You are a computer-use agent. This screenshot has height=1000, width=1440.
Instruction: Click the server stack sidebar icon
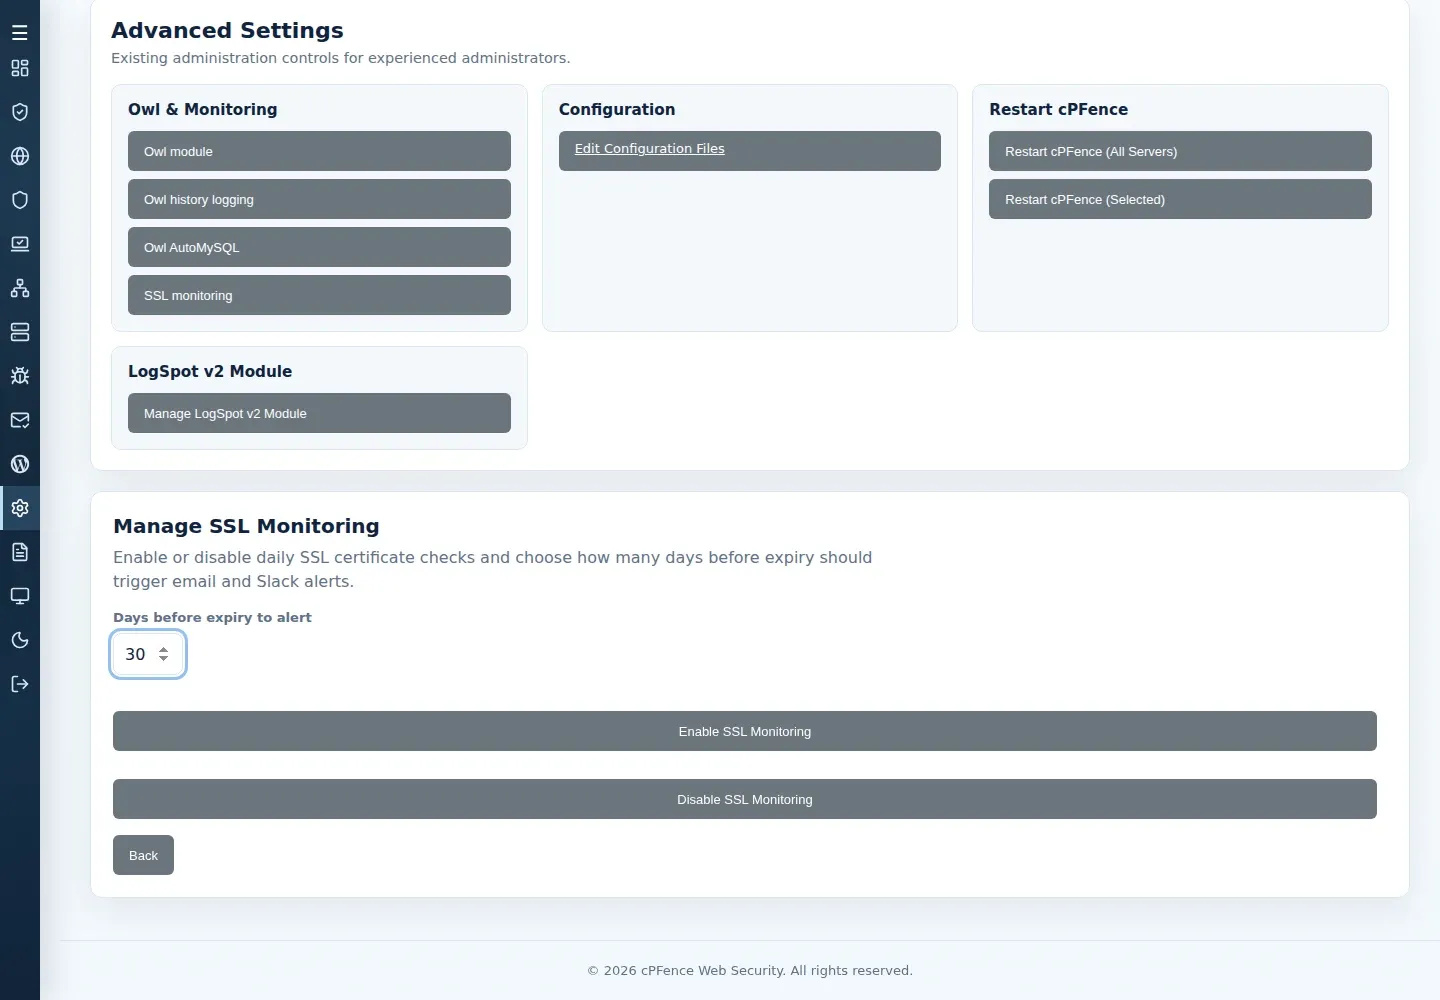click(20, 332)
